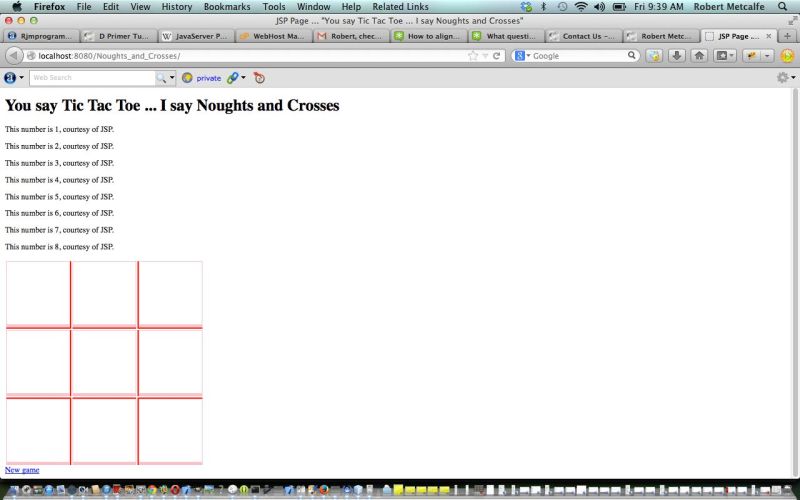The image size is (800, 500).
Task: Switch to the Contact Us tab
Action: pyautogui.click(x=584, y=36)
